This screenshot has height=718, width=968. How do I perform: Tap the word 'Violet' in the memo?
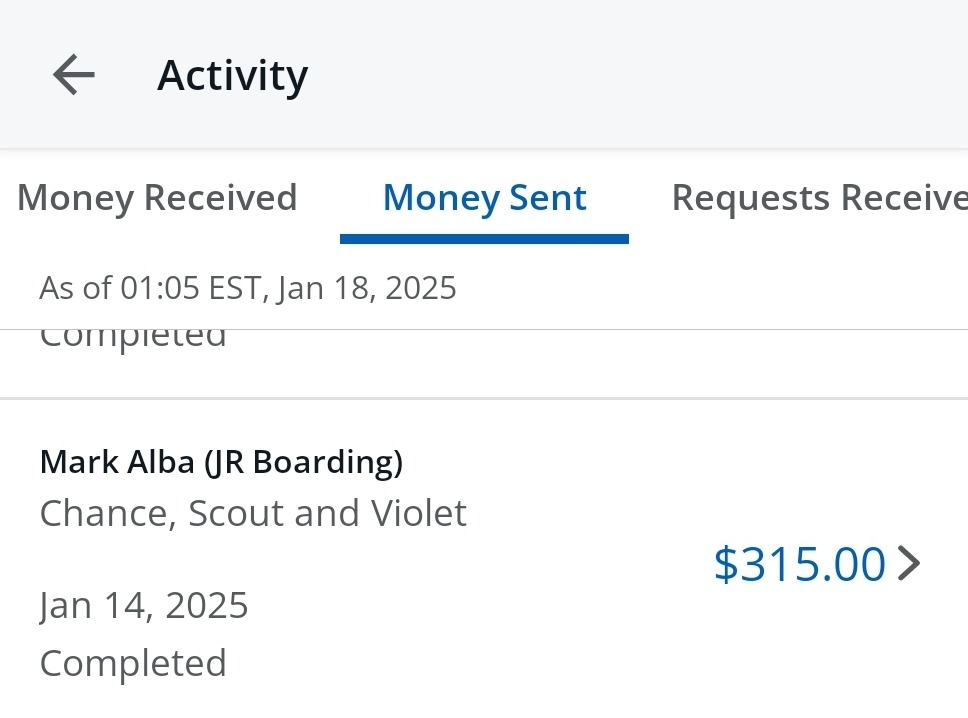pyautogui.click(x=419, y=513)
